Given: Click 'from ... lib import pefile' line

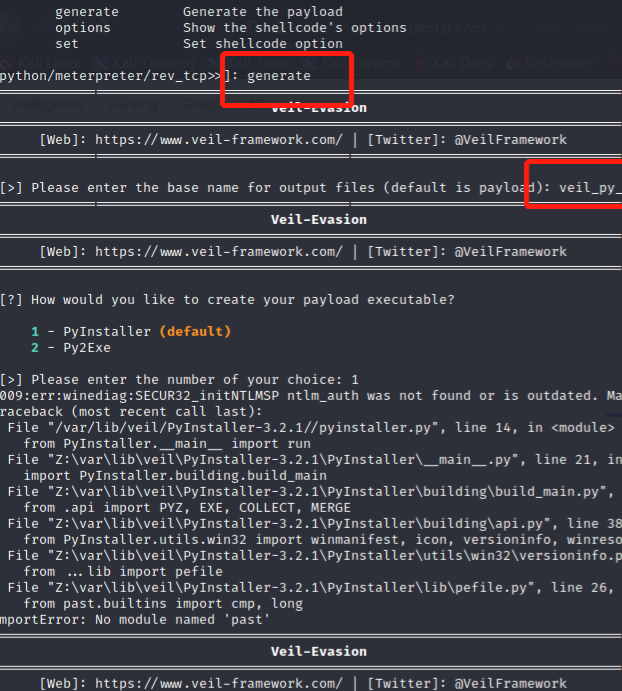Looking at the screenshot, I should pos(123,572).
